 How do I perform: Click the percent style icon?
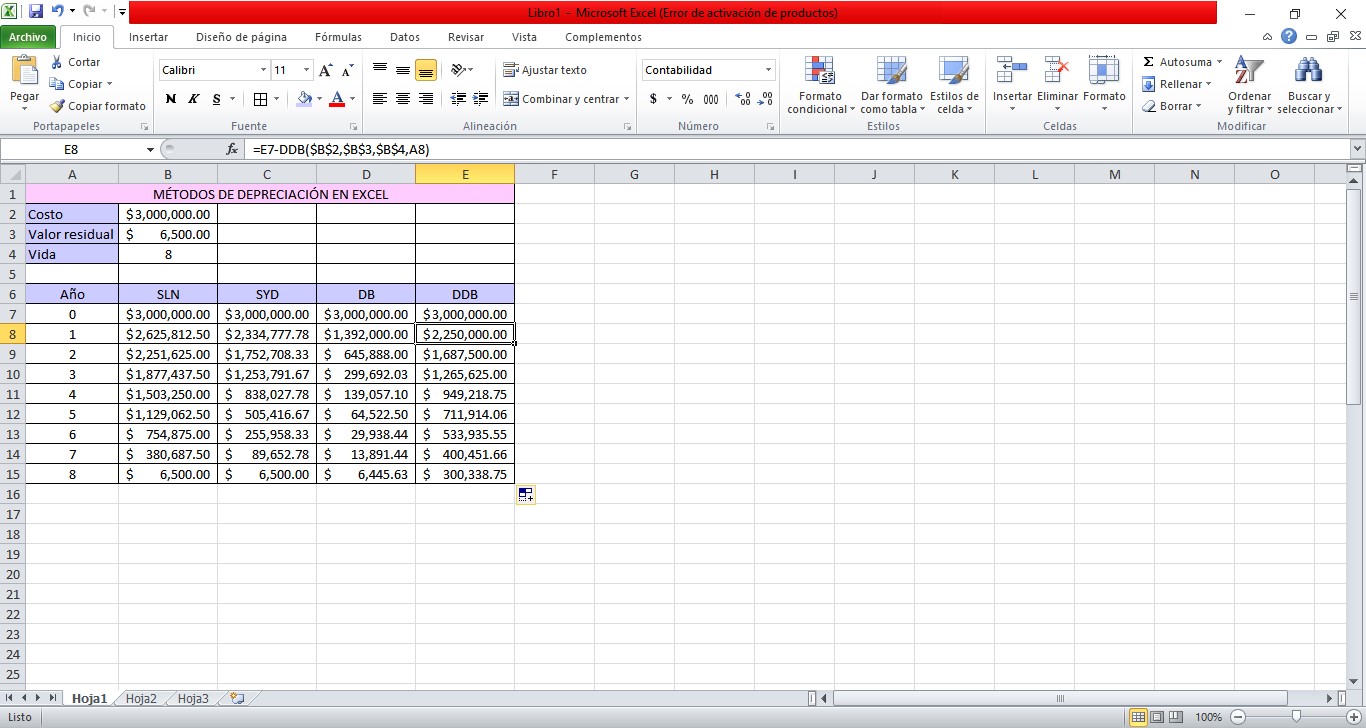tap(687, 99)
